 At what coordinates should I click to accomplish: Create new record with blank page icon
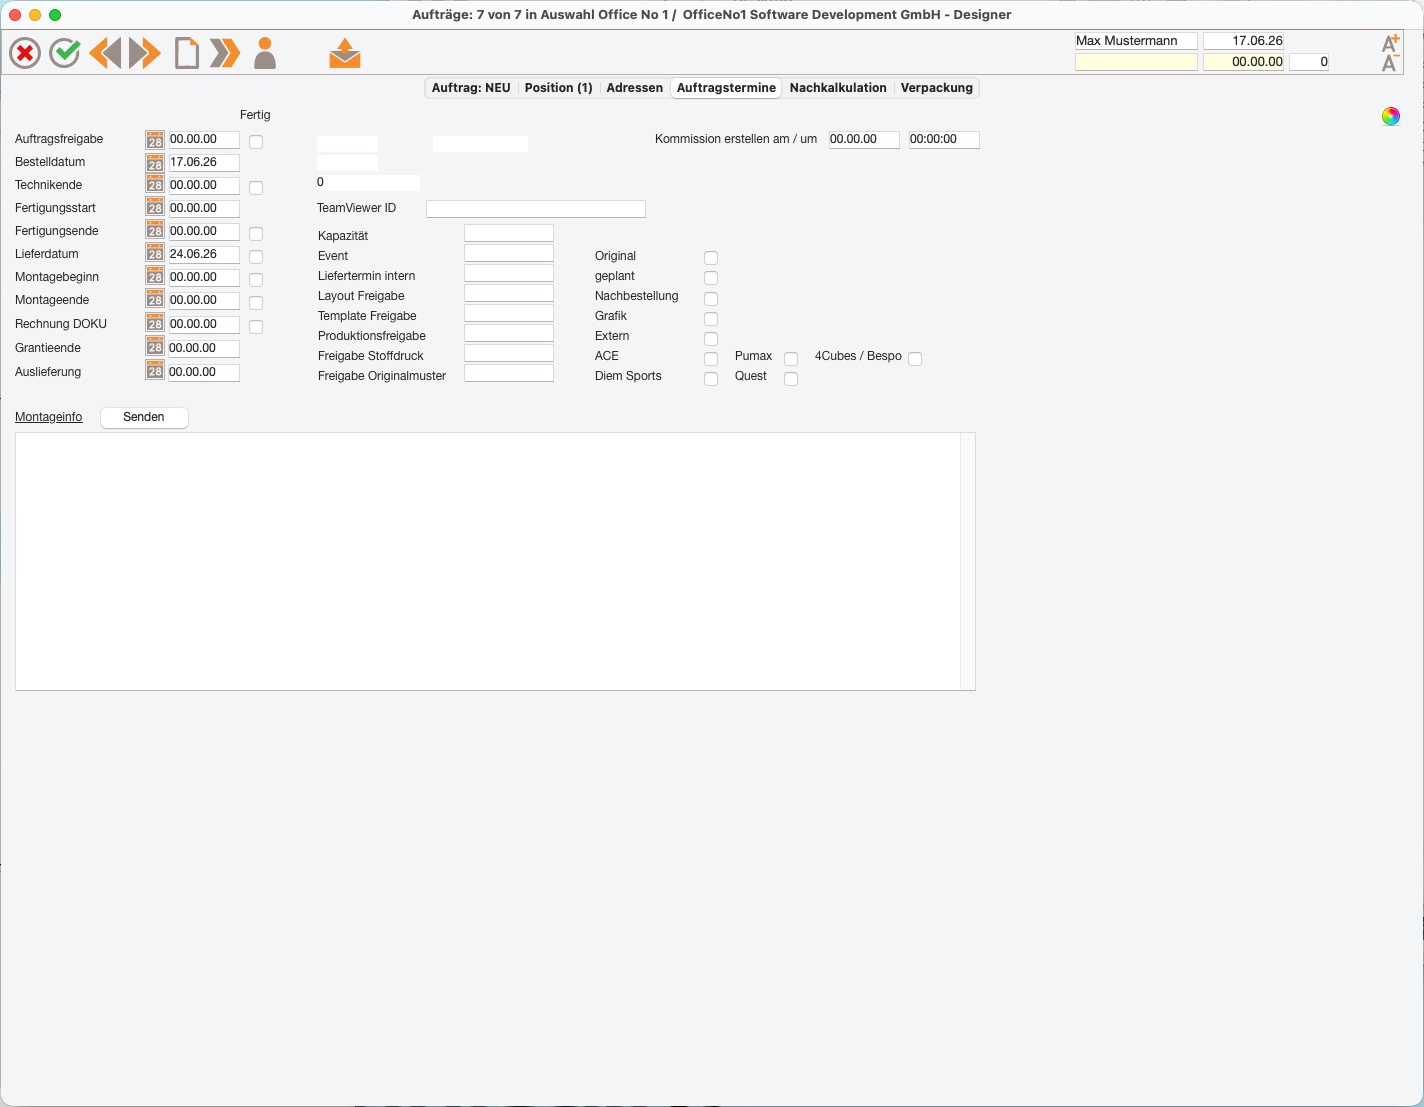(x=186, y=53)
